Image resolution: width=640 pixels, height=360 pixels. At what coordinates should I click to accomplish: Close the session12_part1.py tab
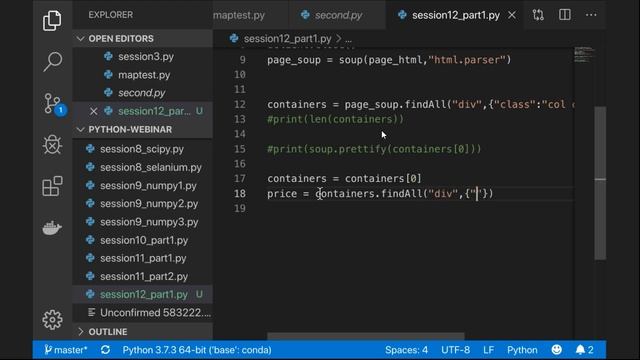511,16
